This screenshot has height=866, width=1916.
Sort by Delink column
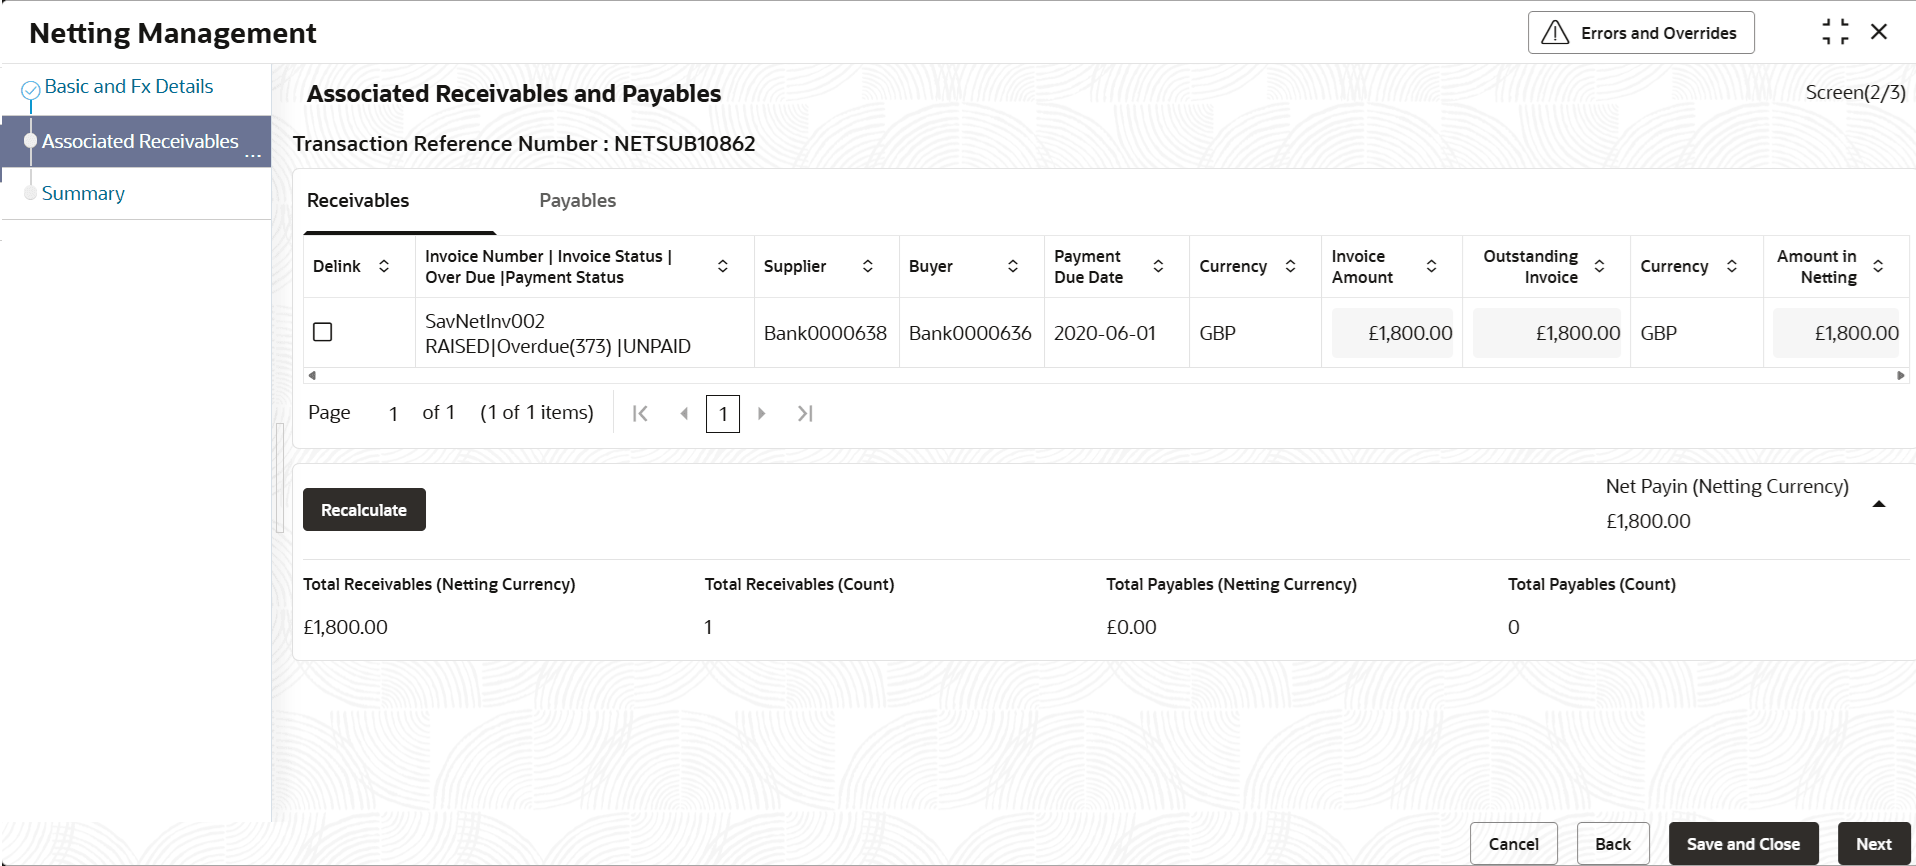coord(384,266)
